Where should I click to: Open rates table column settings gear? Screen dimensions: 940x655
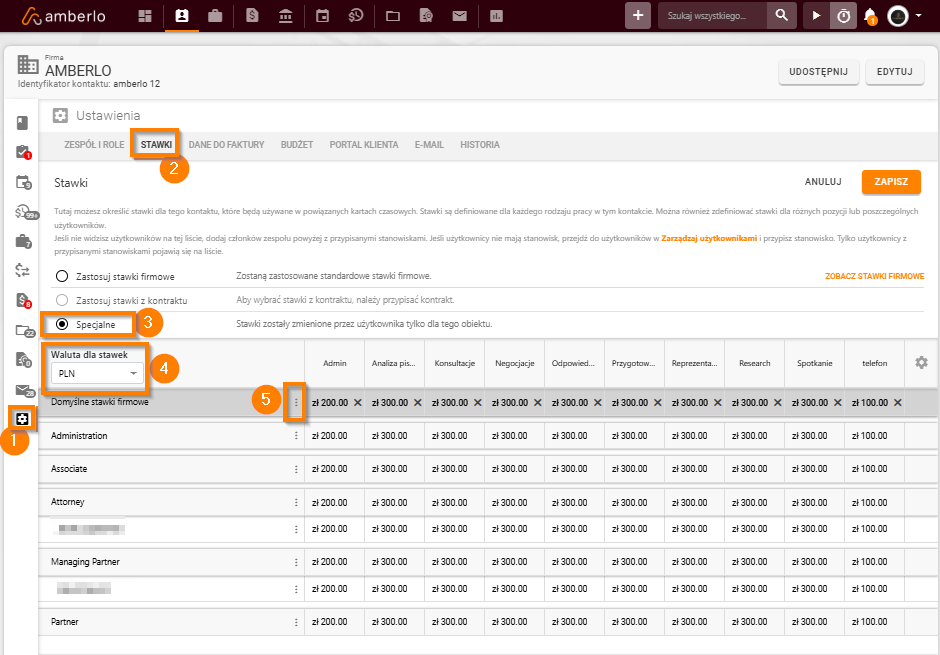click(921, 363)
